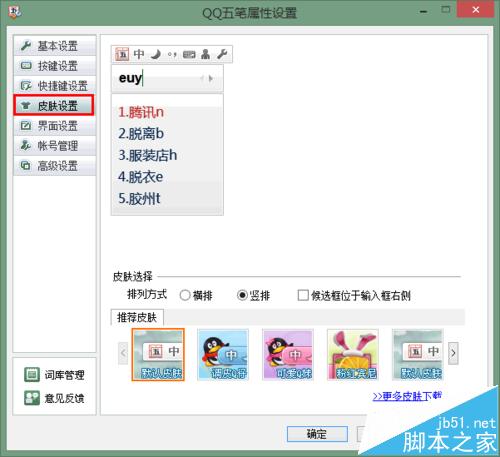Select 横排 horizontal layout radio button
Screen dimensions: 500x457
(185, 295)
